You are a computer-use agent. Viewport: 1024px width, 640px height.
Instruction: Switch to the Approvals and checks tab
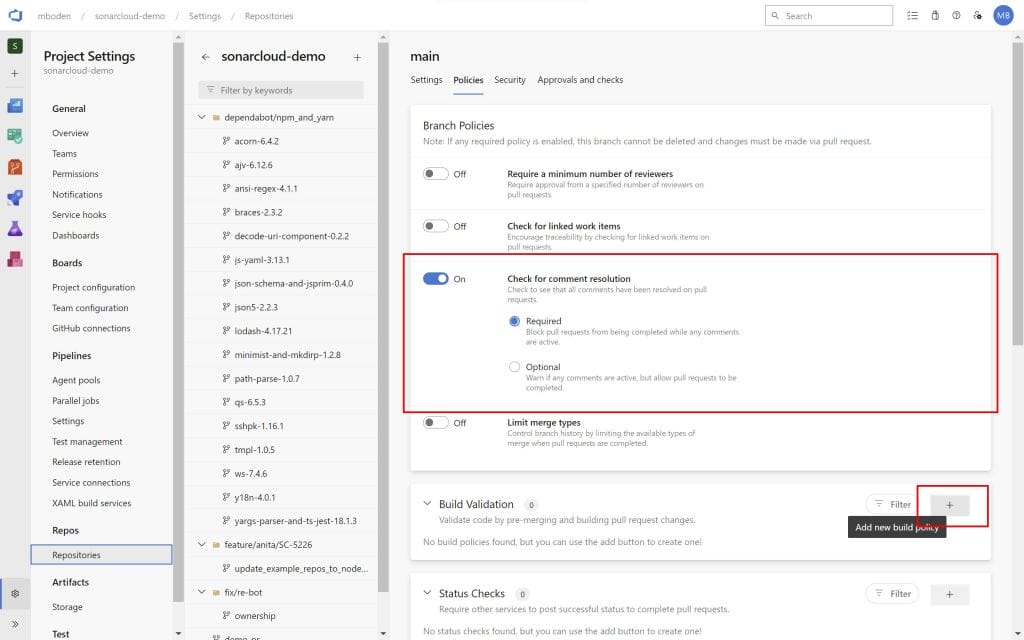[580, 80]
